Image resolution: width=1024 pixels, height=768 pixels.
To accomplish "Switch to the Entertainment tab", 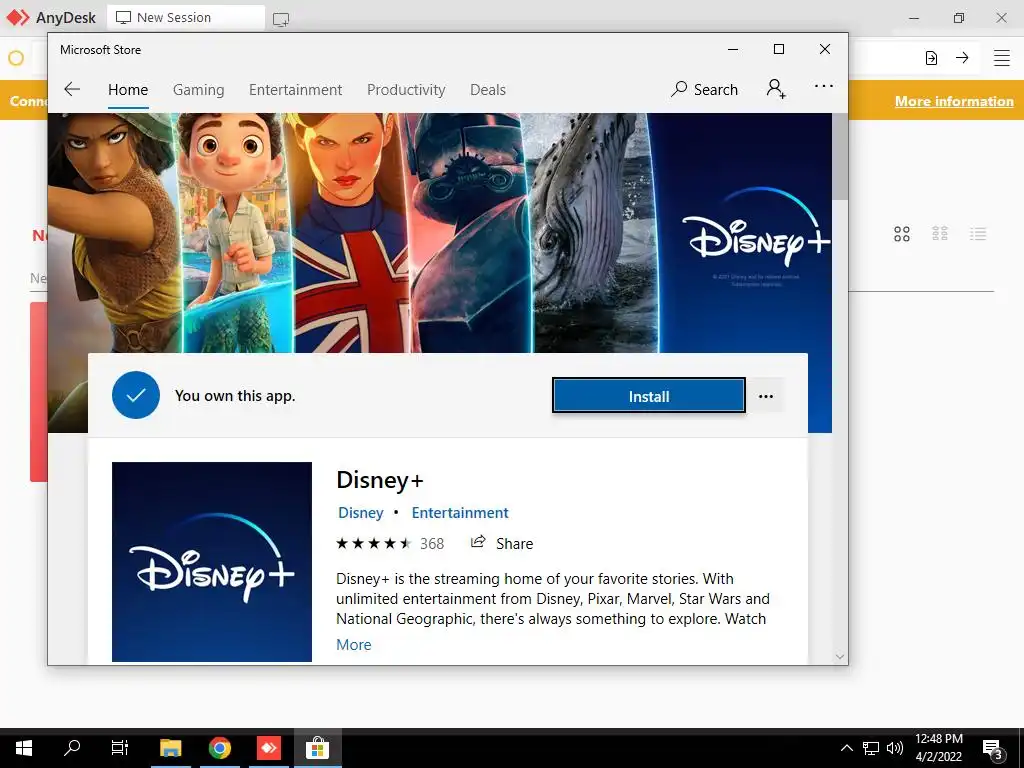I will coord(295,89).
